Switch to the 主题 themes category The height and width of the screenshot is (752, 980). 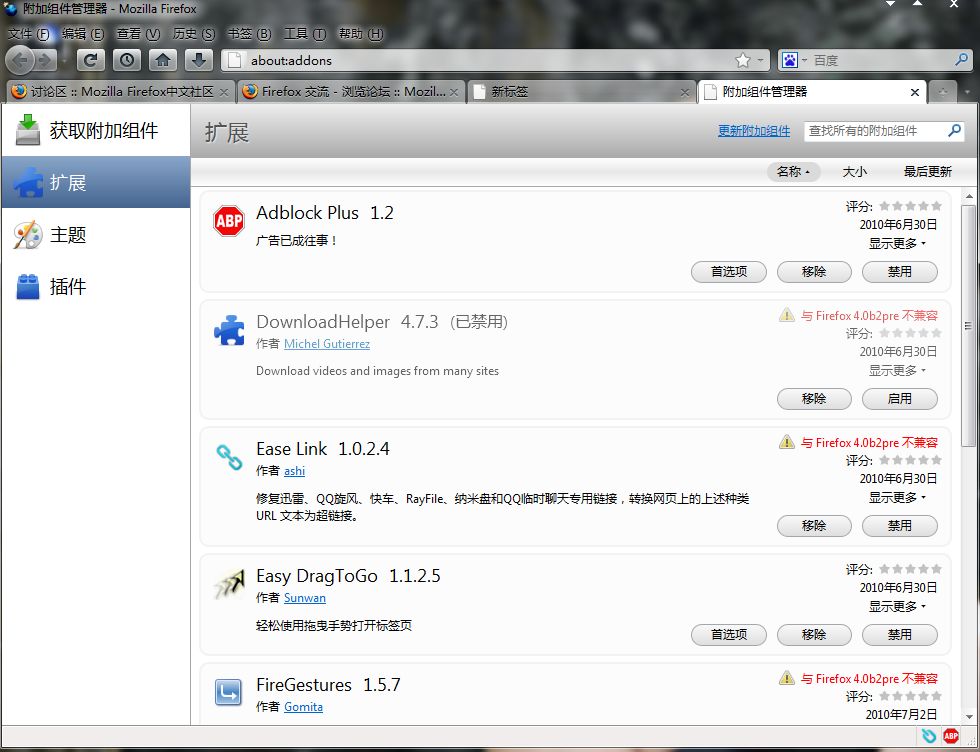point(68,235)
